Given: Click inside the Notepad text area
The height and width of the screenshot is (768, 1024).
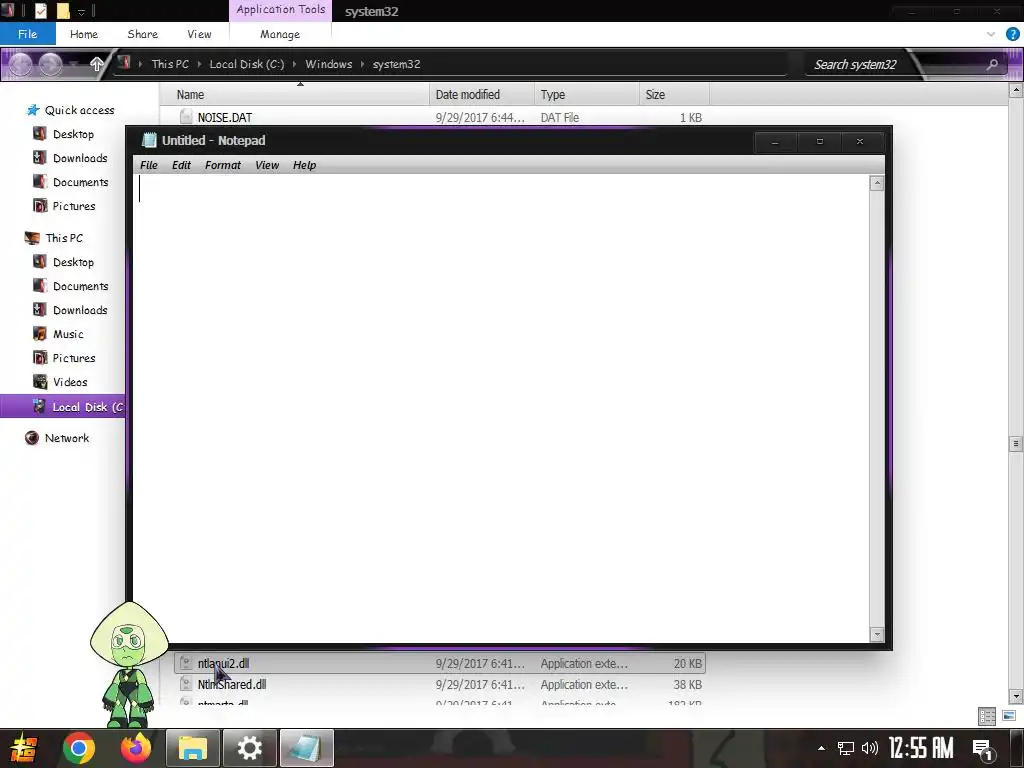Looking at the screenshot, I should click(x=501, y=408).
